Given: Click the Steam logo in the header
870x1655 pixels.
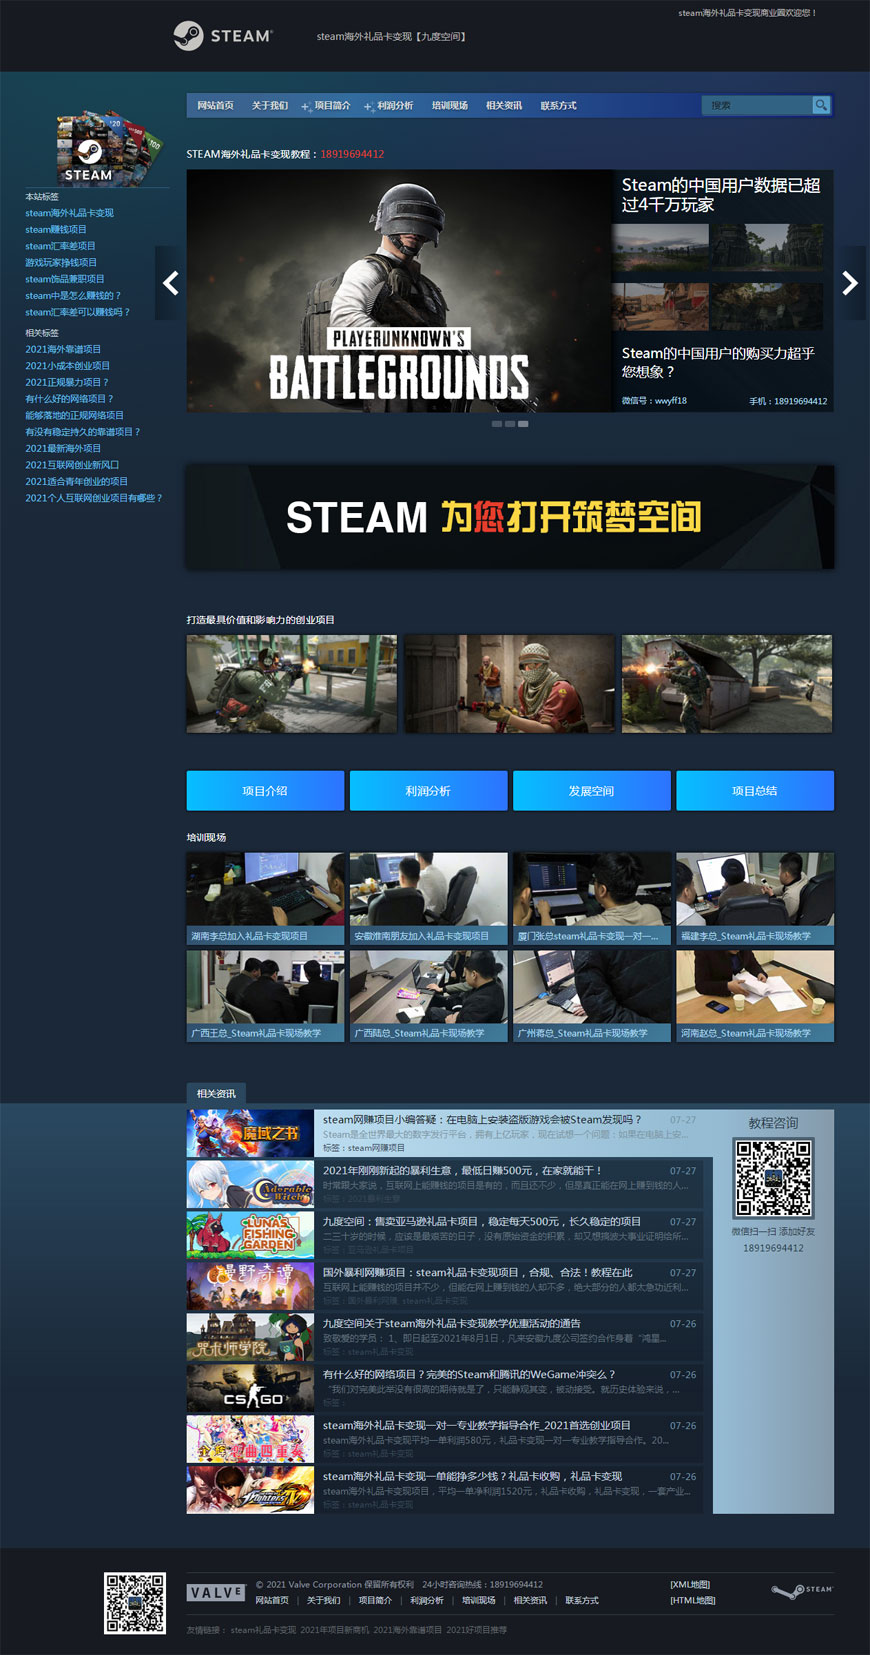Looking at the screenshot, I should pos(222,36).
